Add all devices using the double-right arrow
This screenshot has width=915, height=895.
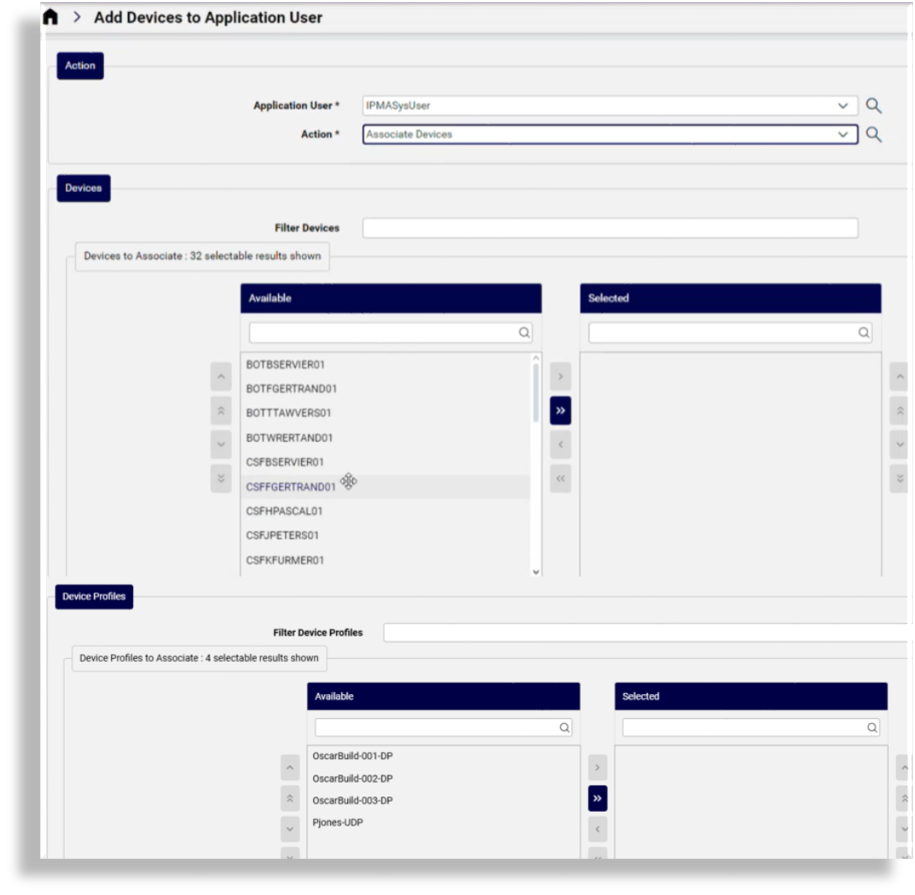tap(559, 410)
